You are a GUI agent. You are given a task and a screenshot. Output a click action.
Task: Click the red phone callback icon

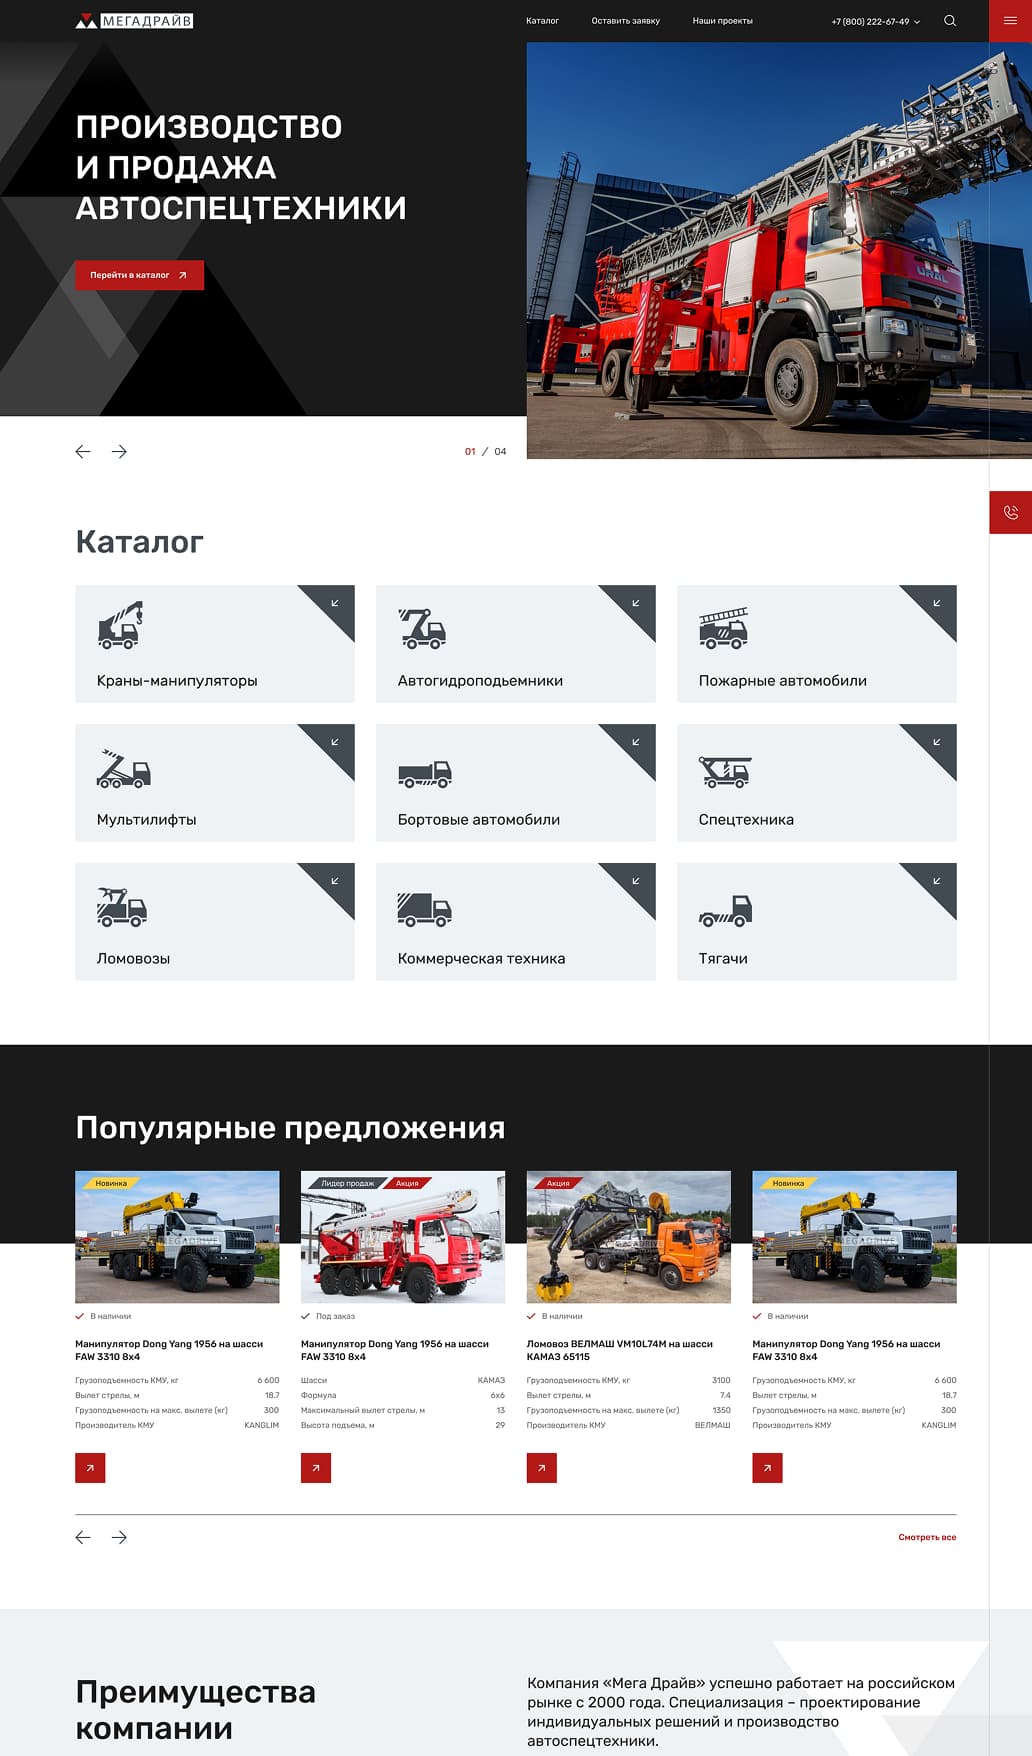click(x=1010, y=512)
